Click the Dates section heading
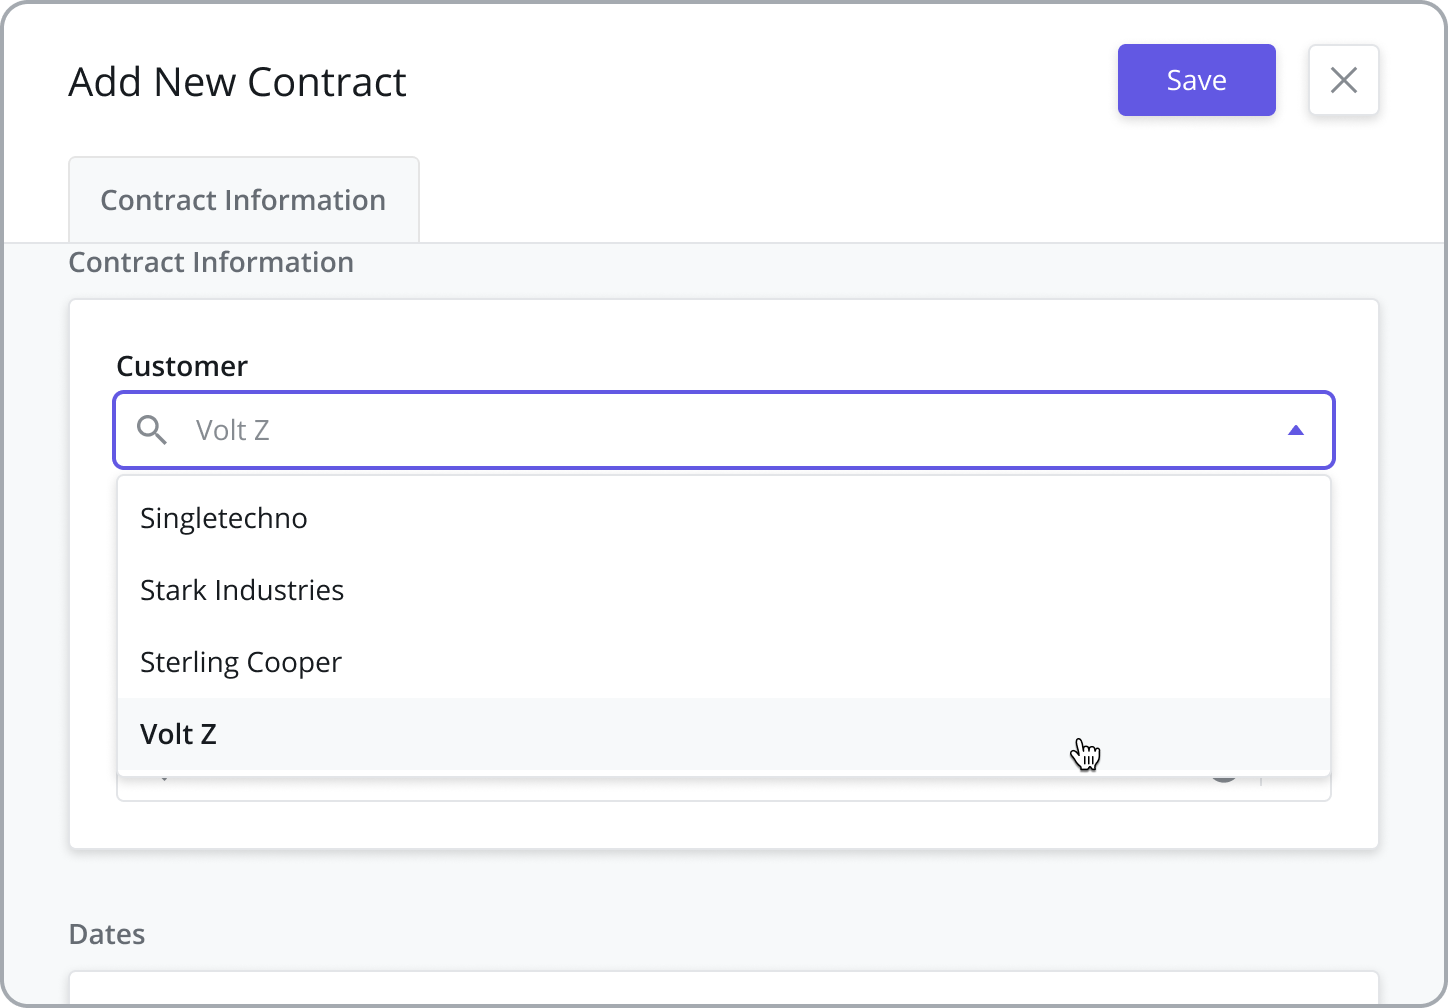This screenshot has width=1448, height=1008. pyautogui.click(x=107, y=934)
